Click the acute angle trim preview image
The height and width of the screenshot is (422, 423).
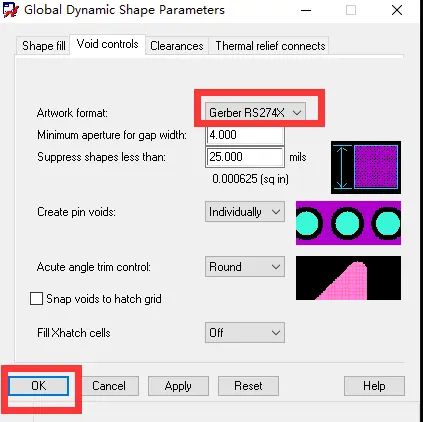tap(348, 278)
